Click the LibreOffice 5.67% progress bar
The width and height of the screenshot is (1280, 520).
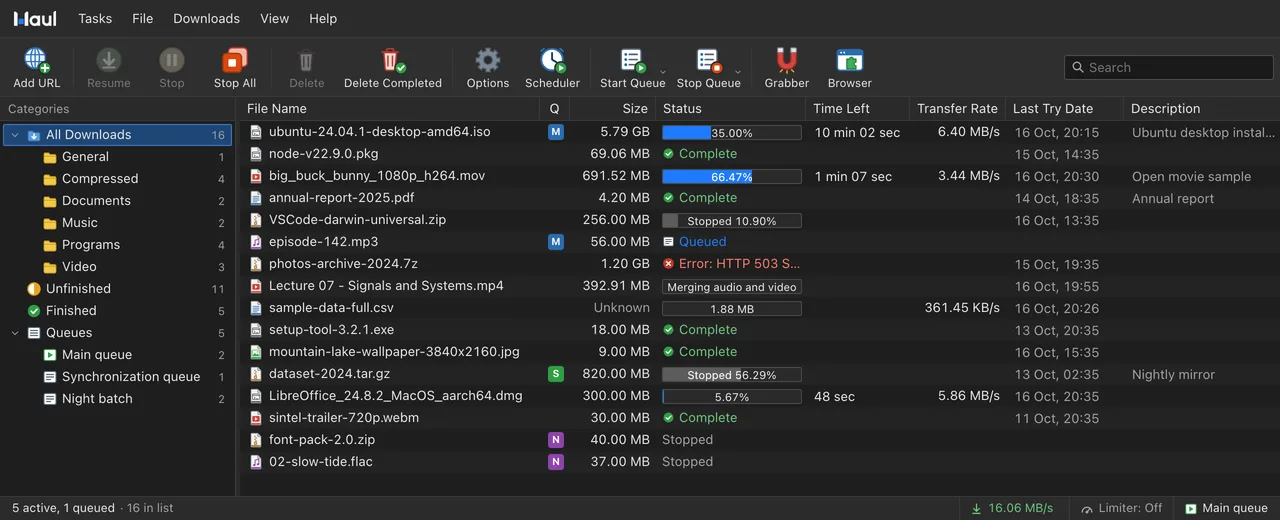pyautogui.click(x=732, y=396)
